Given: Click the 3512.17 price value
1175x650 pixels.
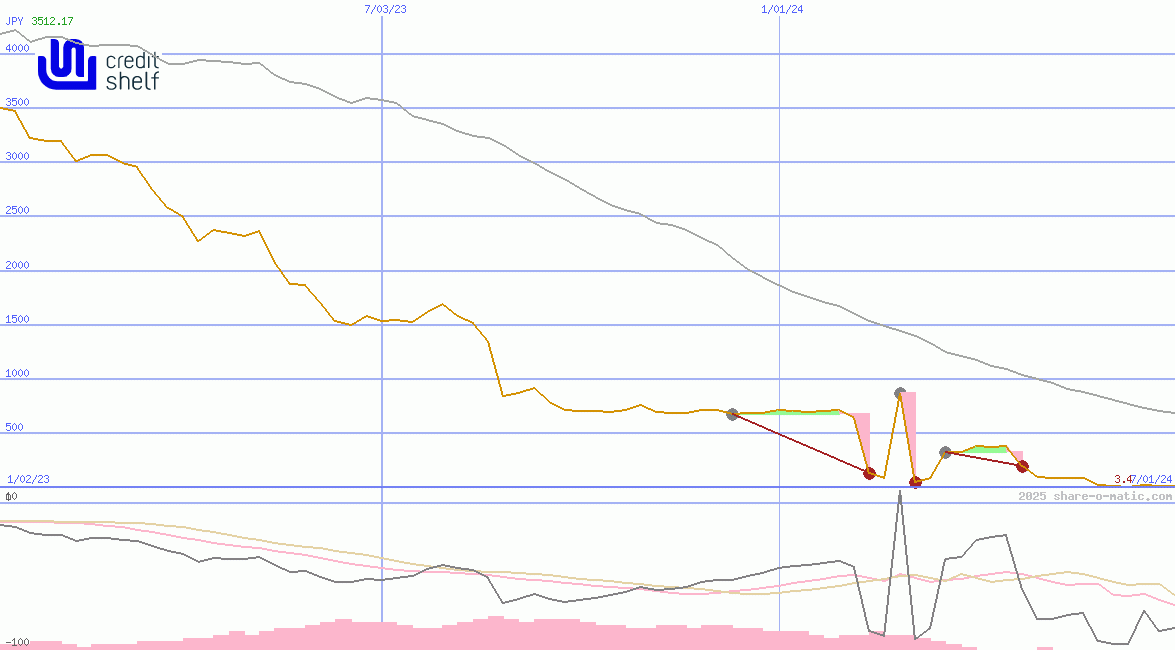Looking at the screenshot, I should [52, 21].
